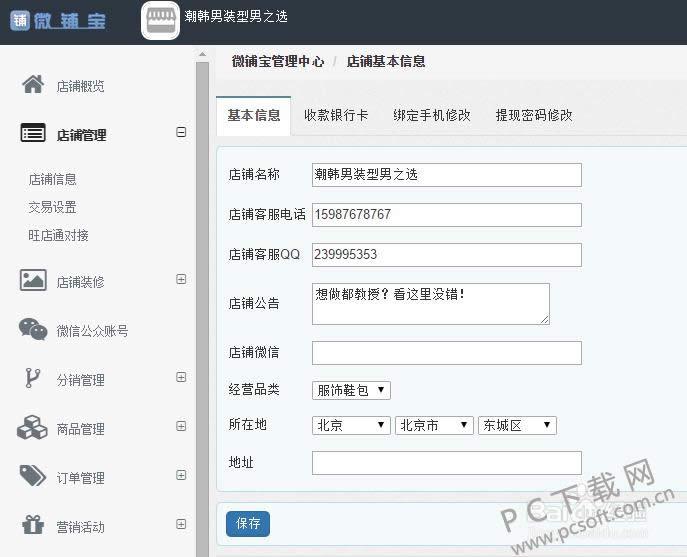Click the shop logo icon in header
This screenshot has width=687, height=557.
point(161,20)
